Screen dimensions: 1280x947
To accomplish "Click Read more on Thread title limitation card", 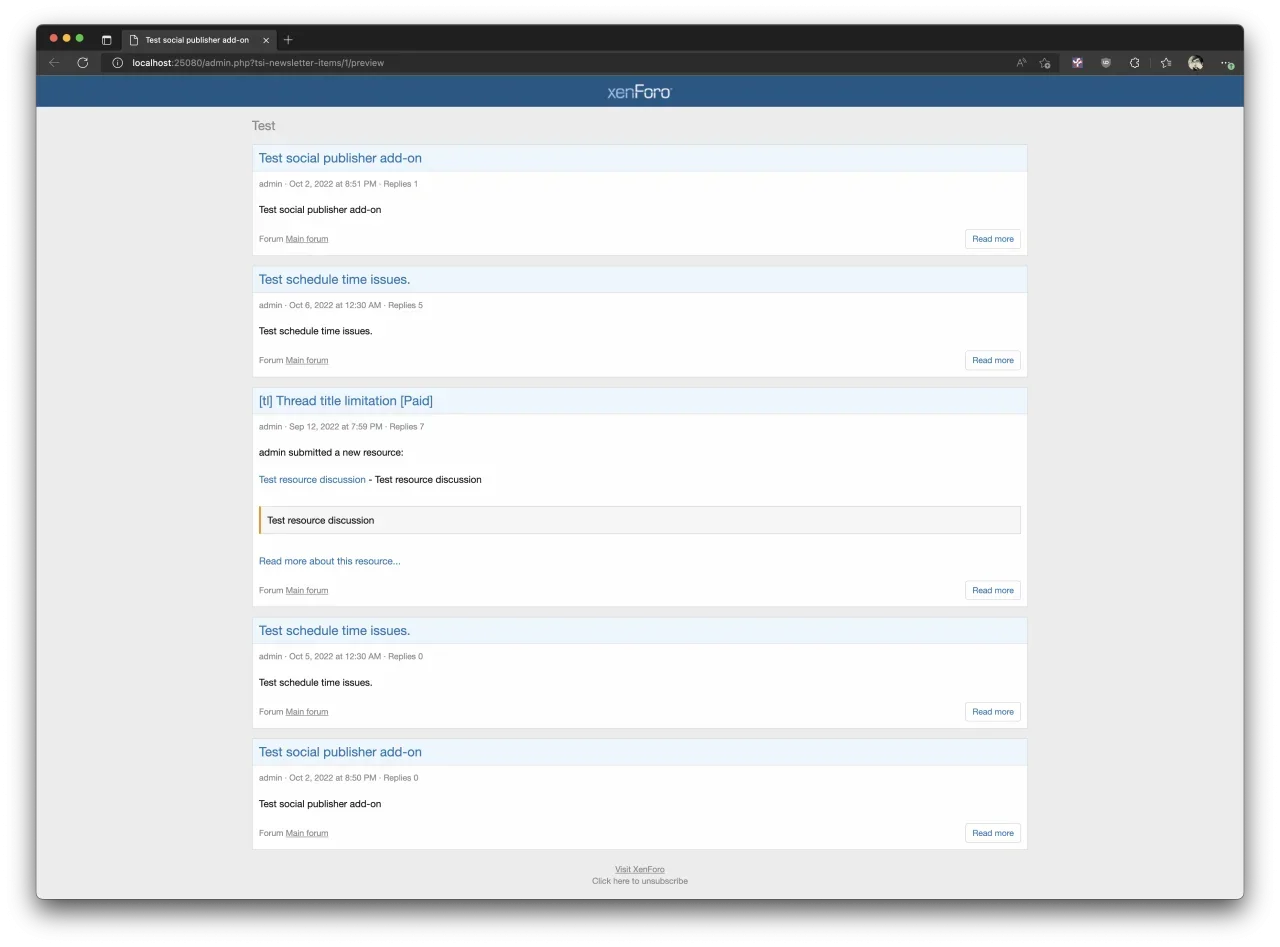I will point(993,590).
